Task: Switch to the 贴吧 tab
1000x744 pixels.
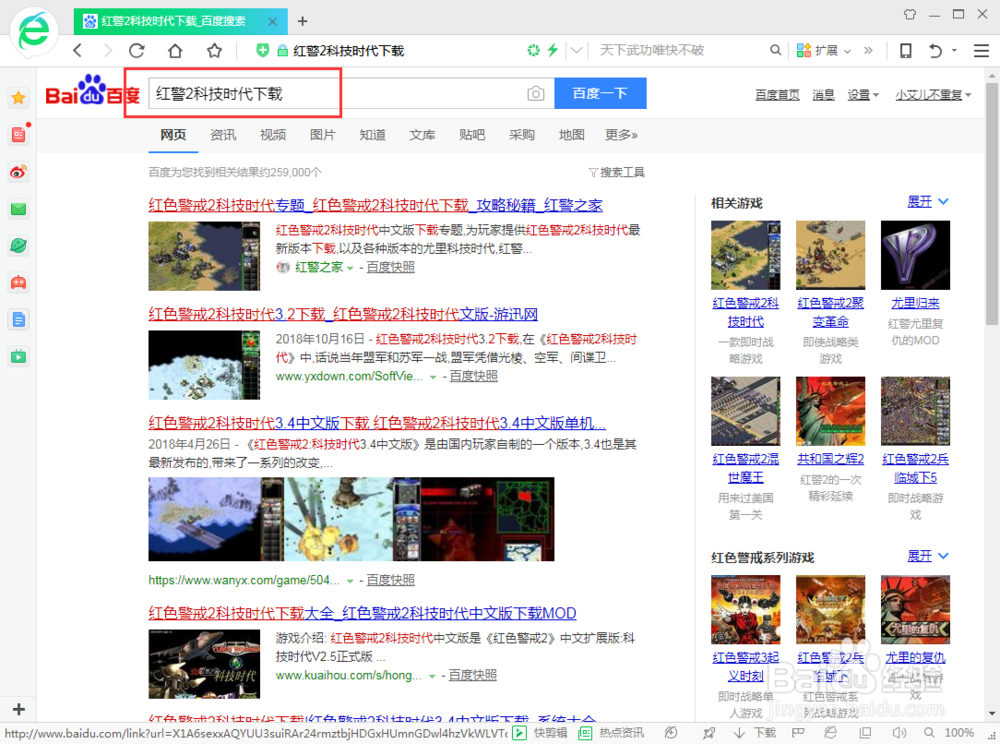Action: point(472,135)
